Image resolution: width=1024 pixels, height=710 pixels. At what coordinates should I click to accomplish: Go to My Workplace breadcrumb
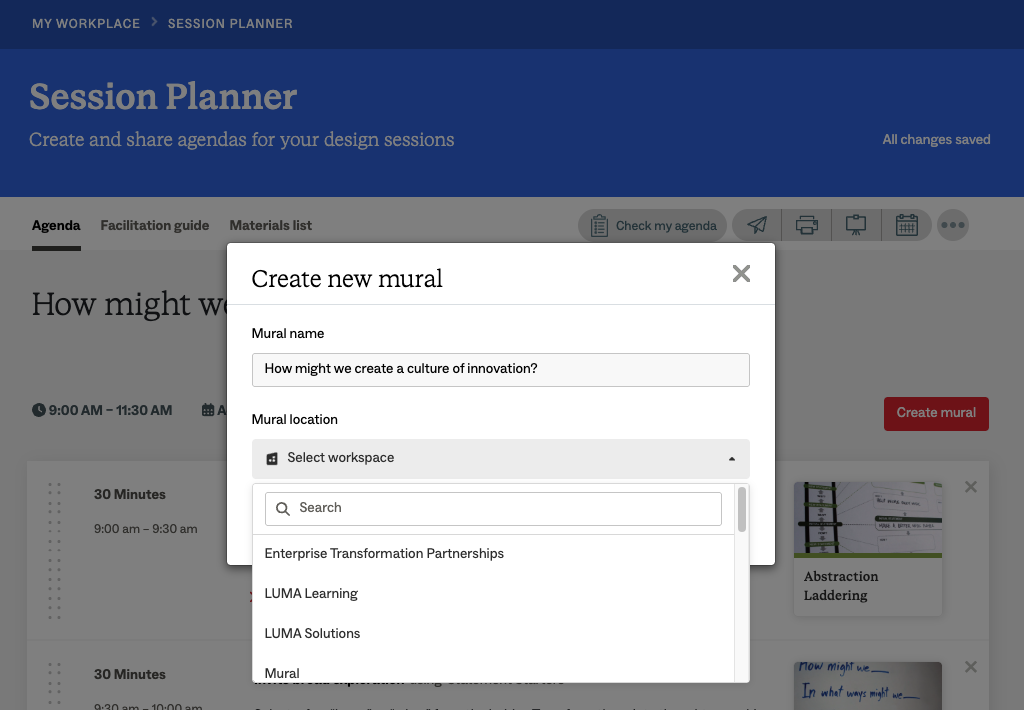point(86,24)
